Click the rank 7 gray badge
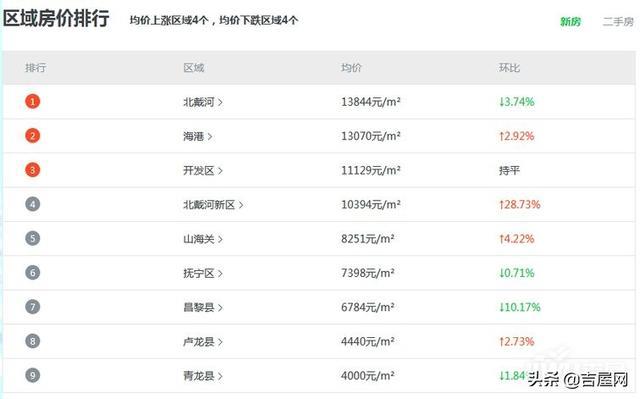 [x=33, y=306]
